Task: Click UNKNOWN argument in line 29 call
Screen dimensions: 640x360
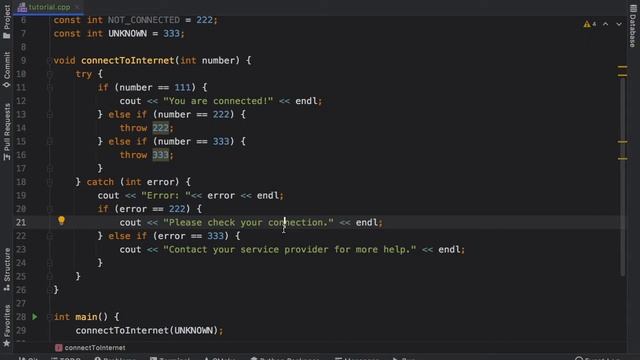Action: tap(193, 330)
